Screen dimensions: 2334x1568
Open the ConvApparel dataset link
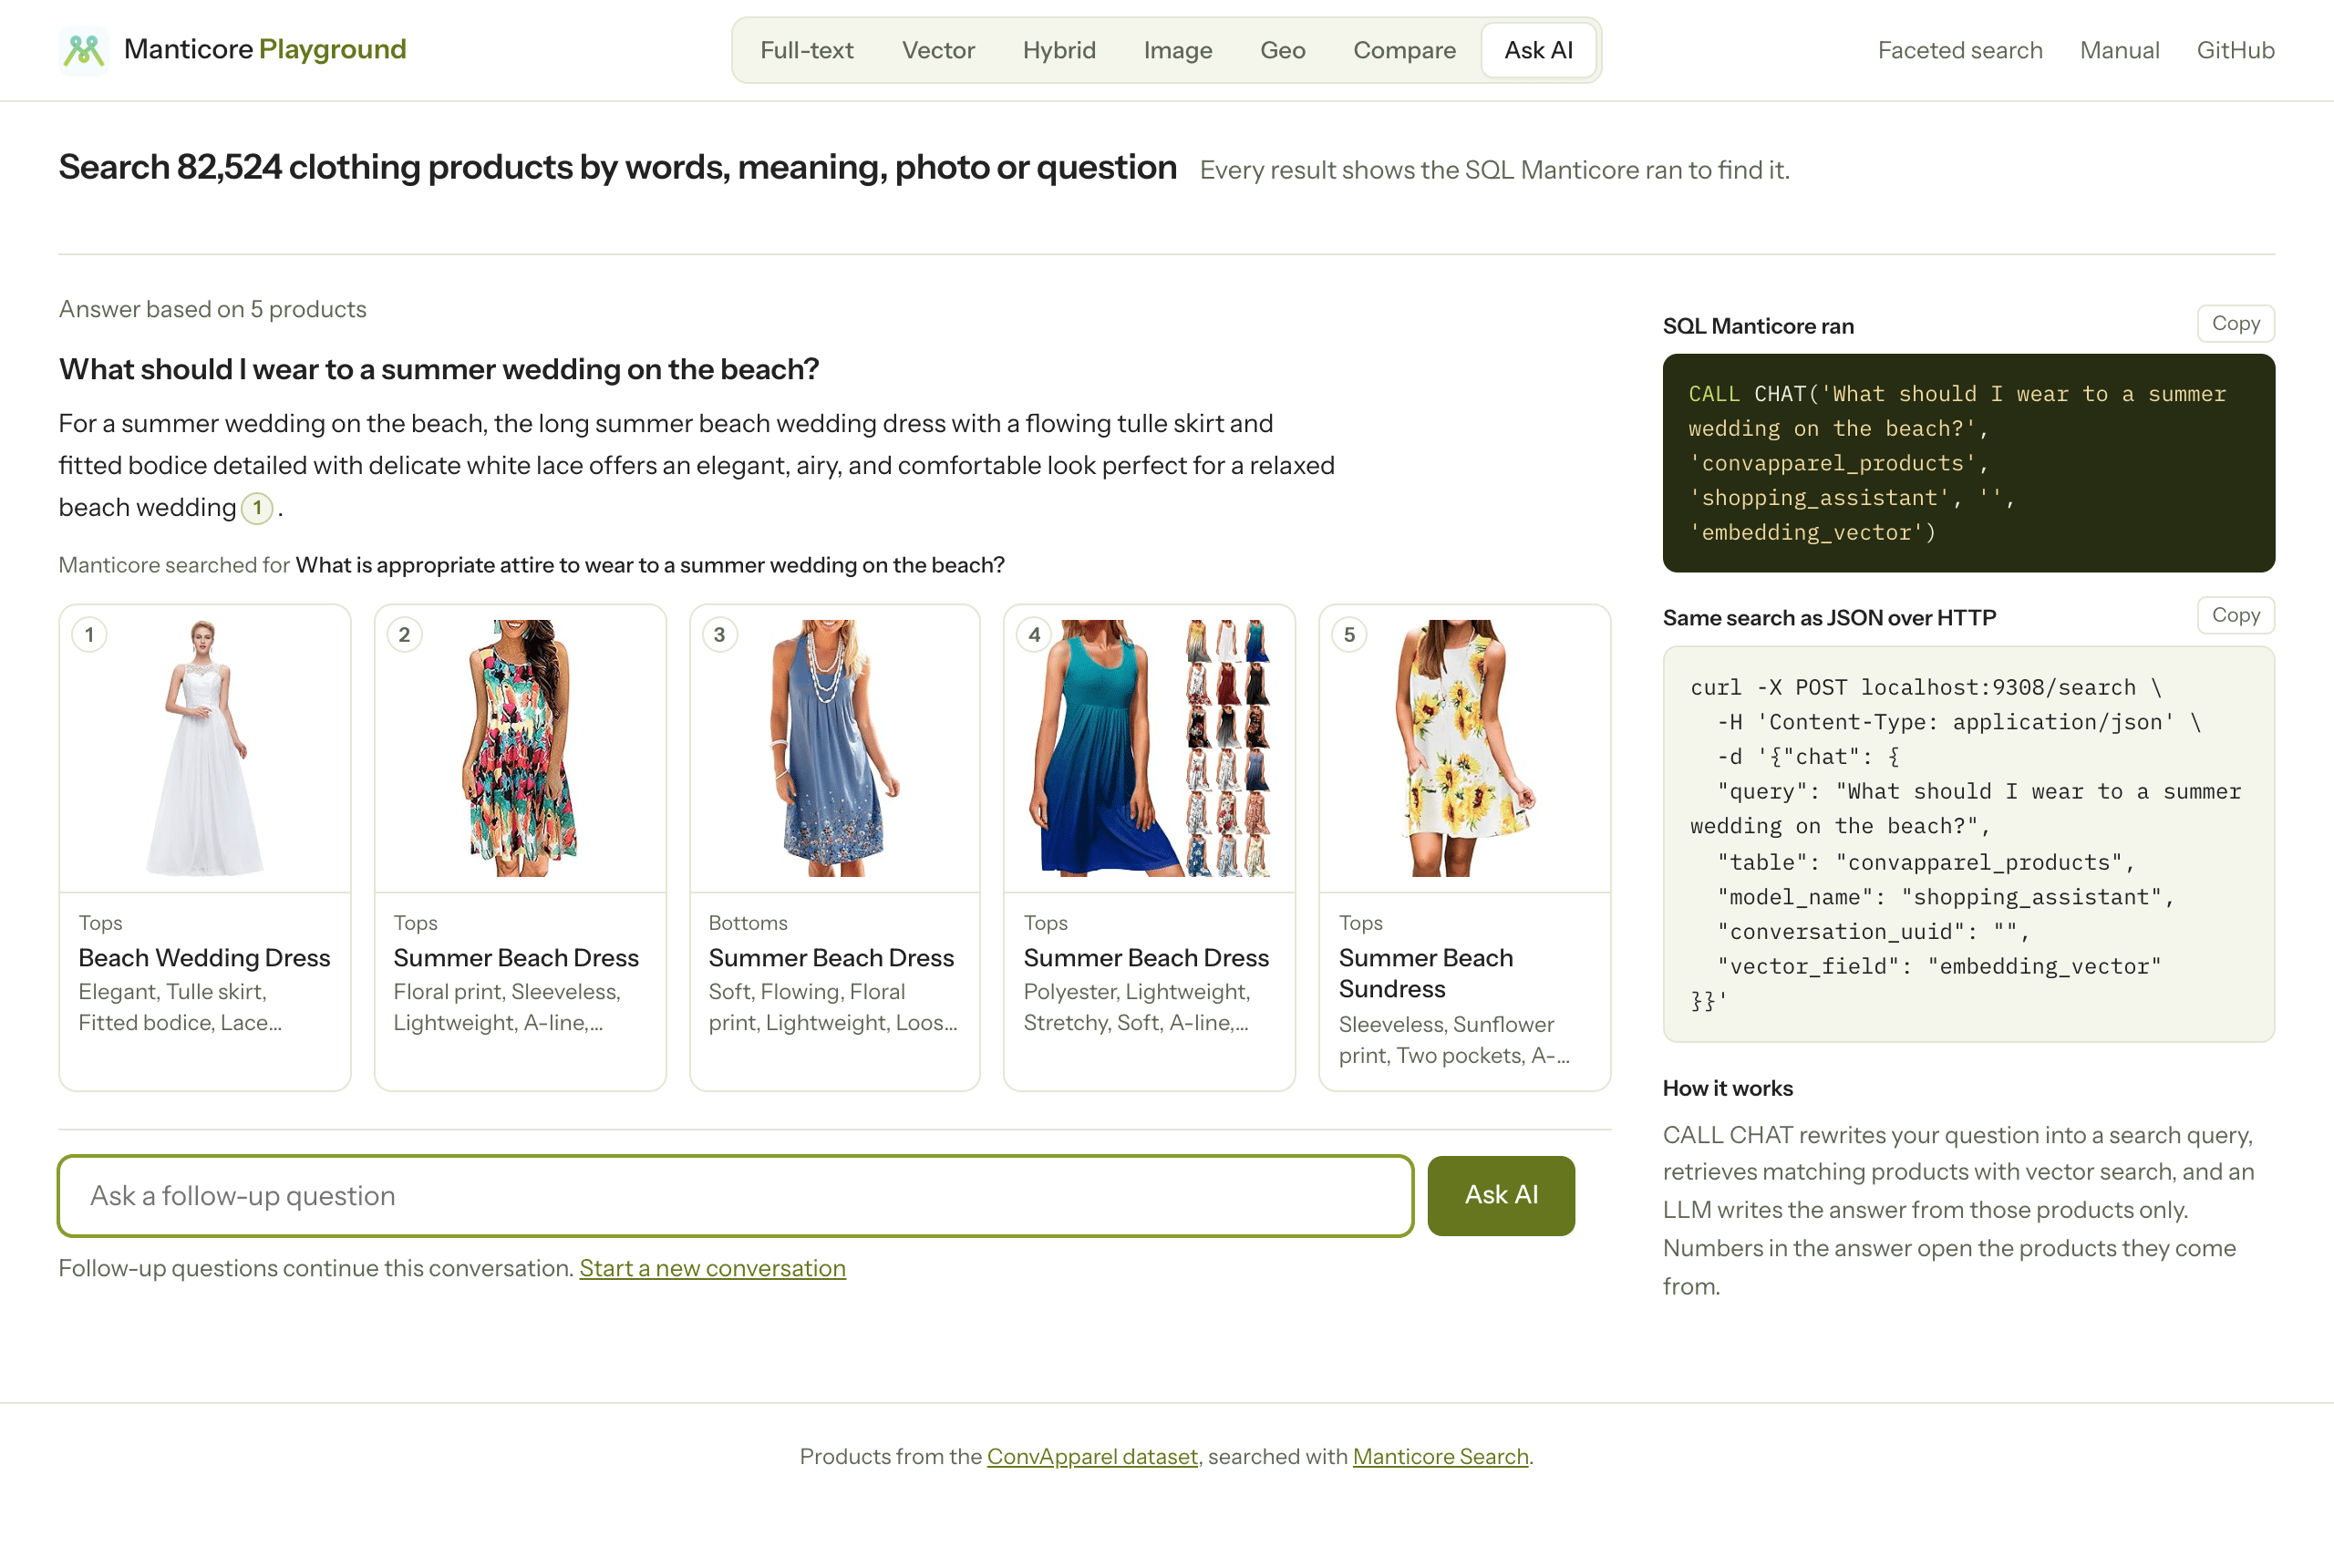click(x=1092, y=1457)
